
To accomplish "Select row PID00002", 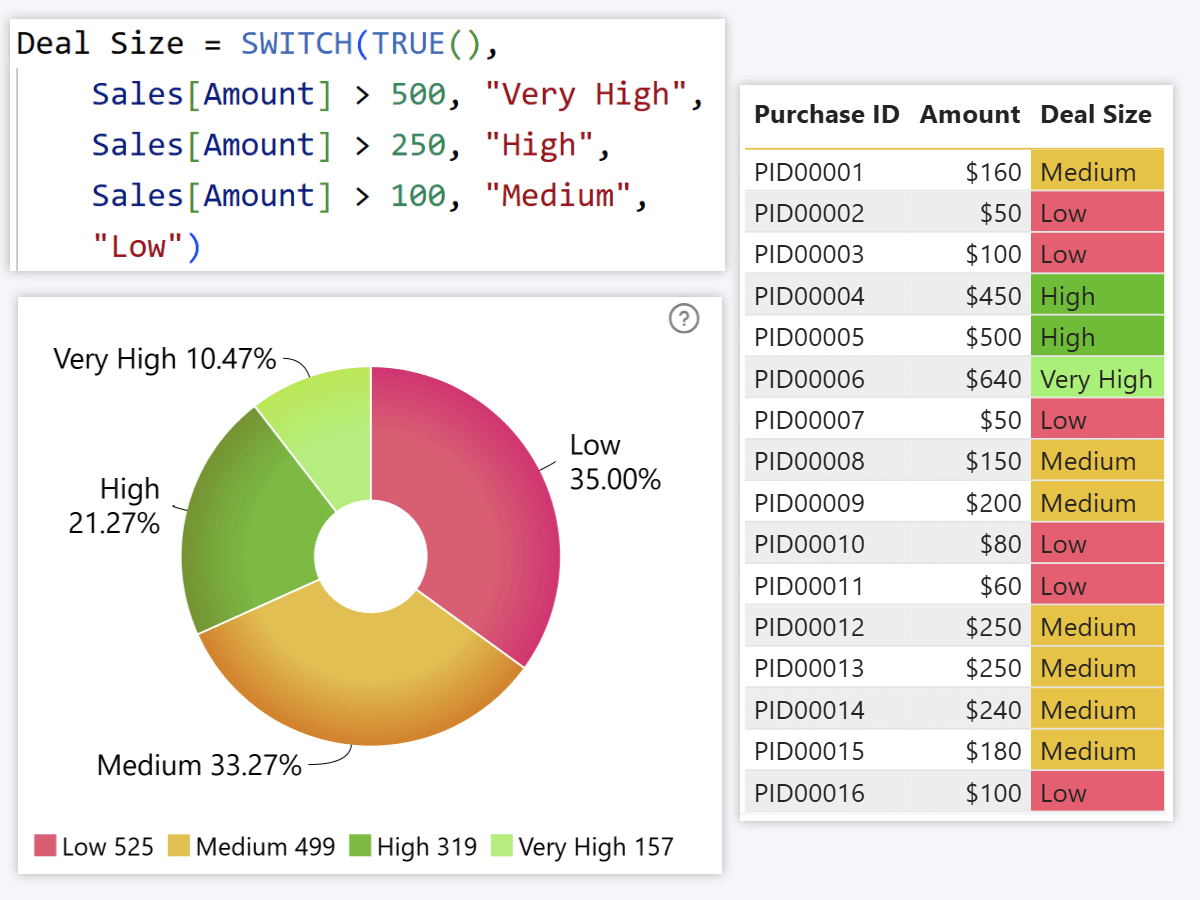I will pyautogui.click(x=955, y=213).
